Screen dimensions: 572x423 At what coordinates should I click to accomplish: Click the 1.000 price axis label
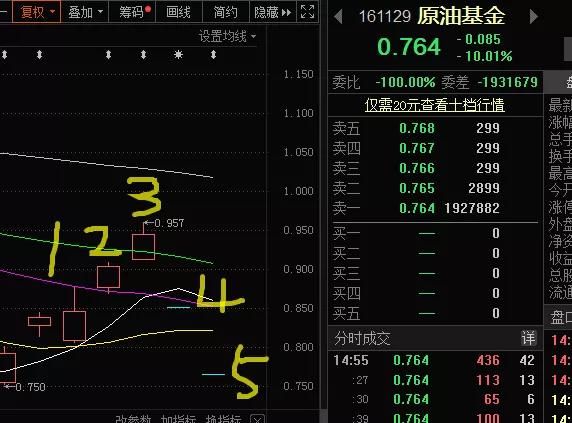pyautogui.click(x=298, y=191)
